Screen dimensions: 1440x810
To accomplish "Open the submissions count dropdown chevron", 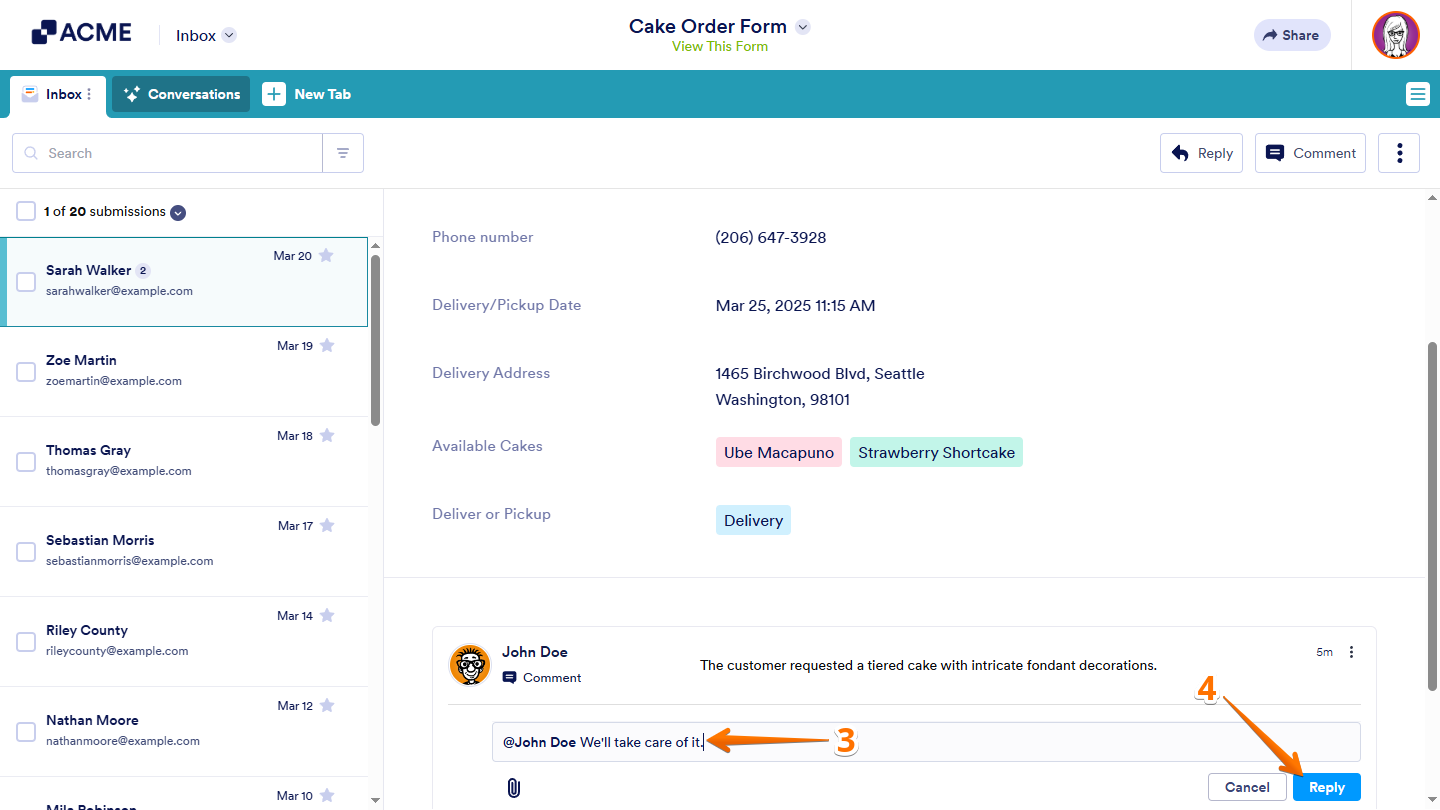I will tap(177, 212).
